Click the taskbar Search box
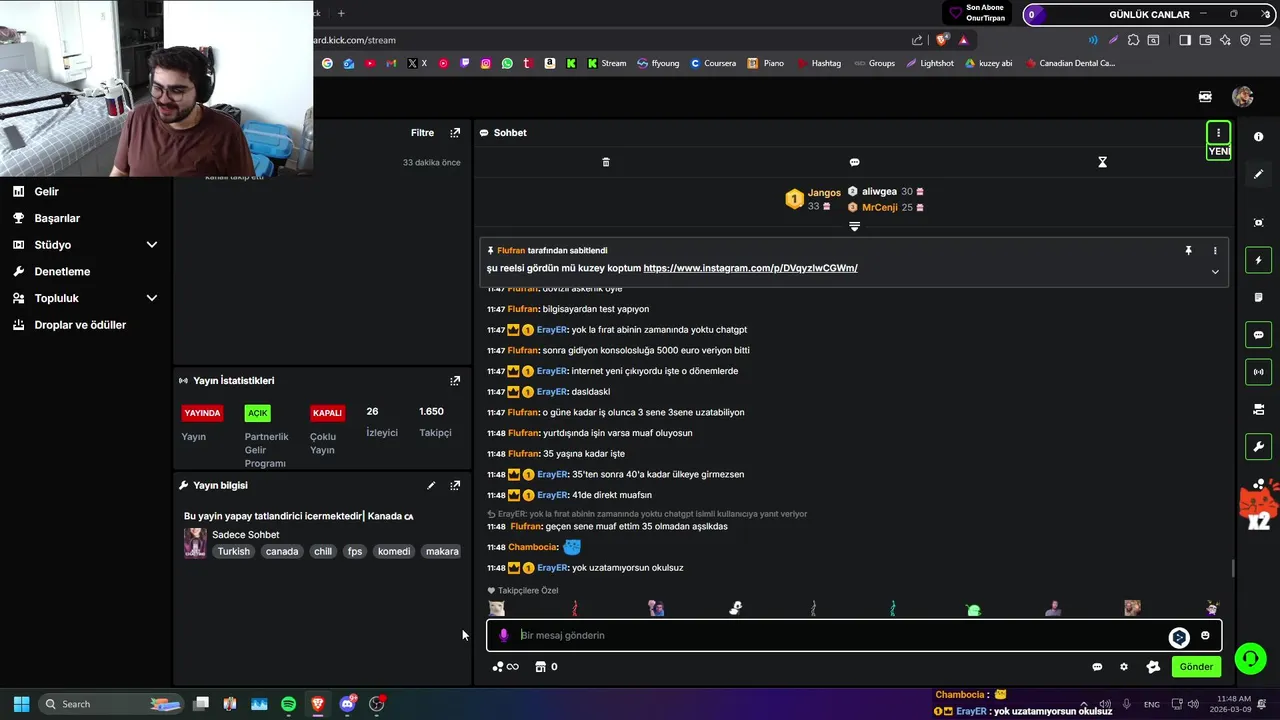The height and width of the screenshot is (720, 1280). coord(110,704)
